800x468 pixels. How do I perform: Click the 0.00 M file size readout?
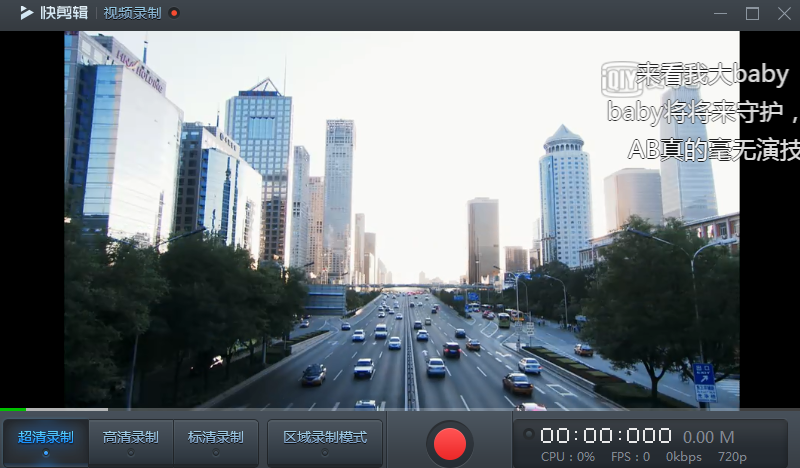coord(709,437)
